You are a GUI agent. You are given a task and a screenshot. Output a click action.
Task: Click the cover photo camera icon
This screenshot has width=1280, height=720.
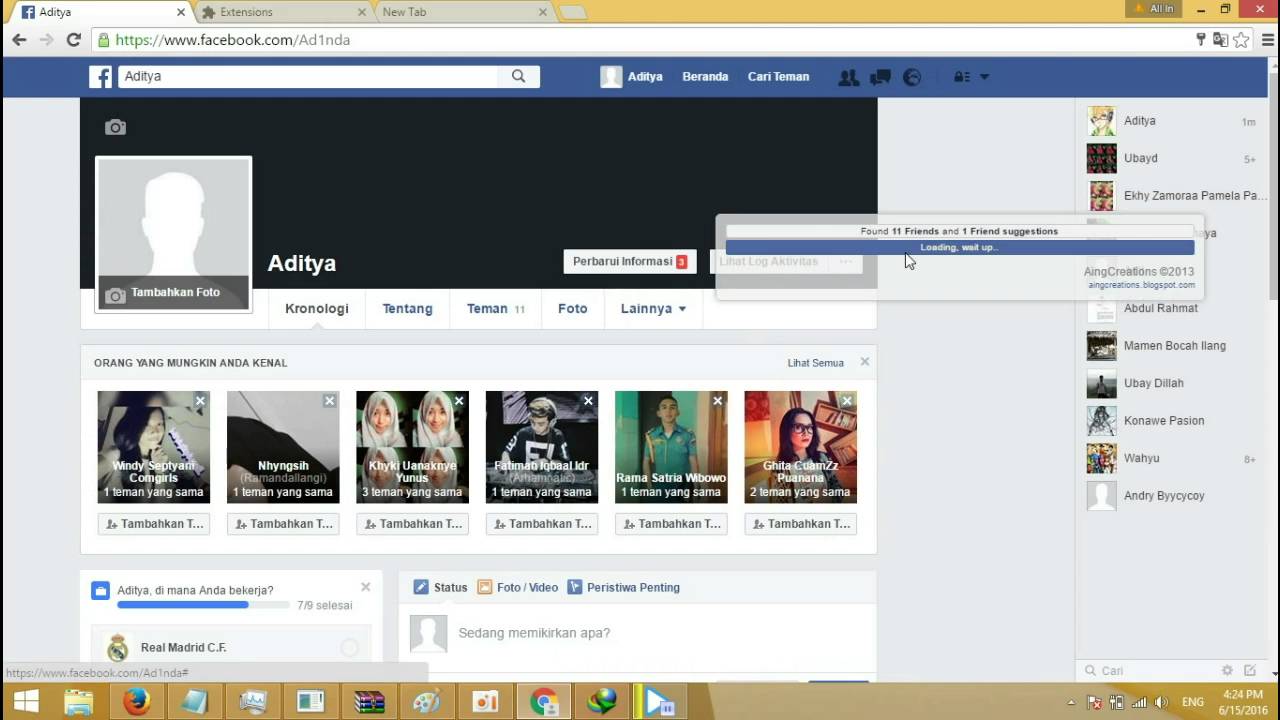pyautogui.click(x=116, y=127)
